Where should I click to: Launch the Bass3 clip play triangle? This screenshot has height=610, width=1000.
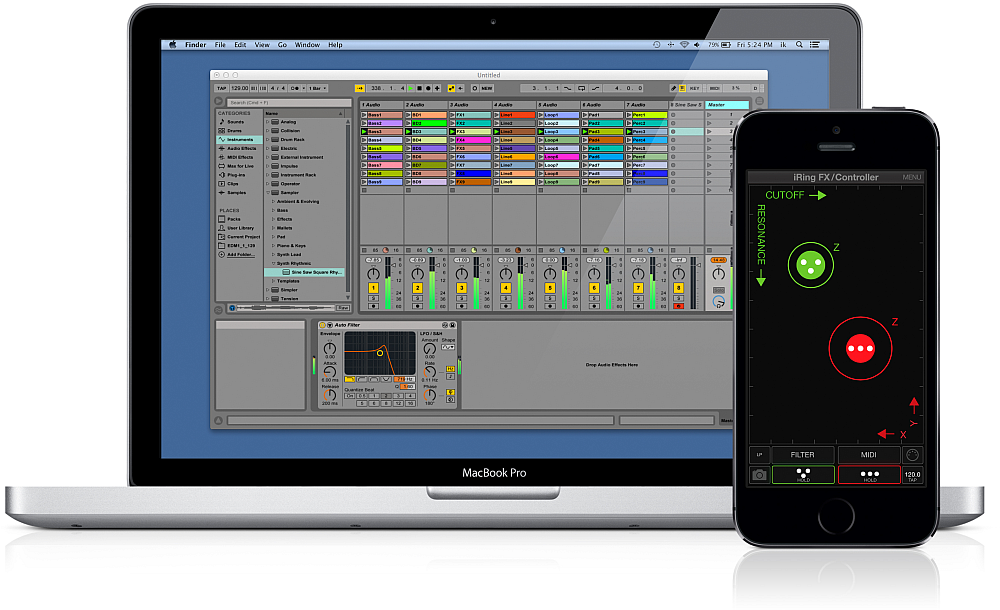click(x=365, y=132)
